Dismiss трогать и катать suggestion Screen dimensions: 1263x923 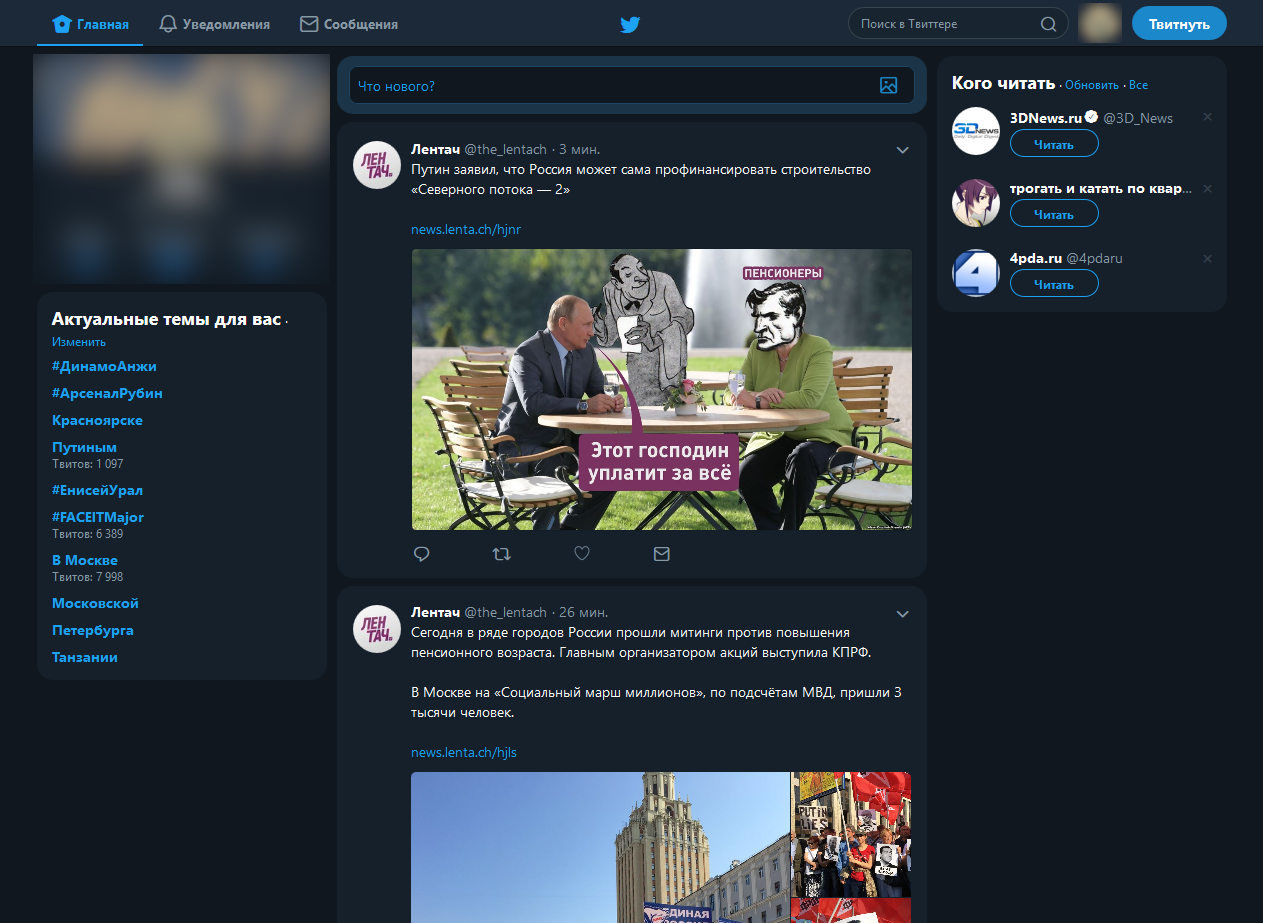(1207, 188)
